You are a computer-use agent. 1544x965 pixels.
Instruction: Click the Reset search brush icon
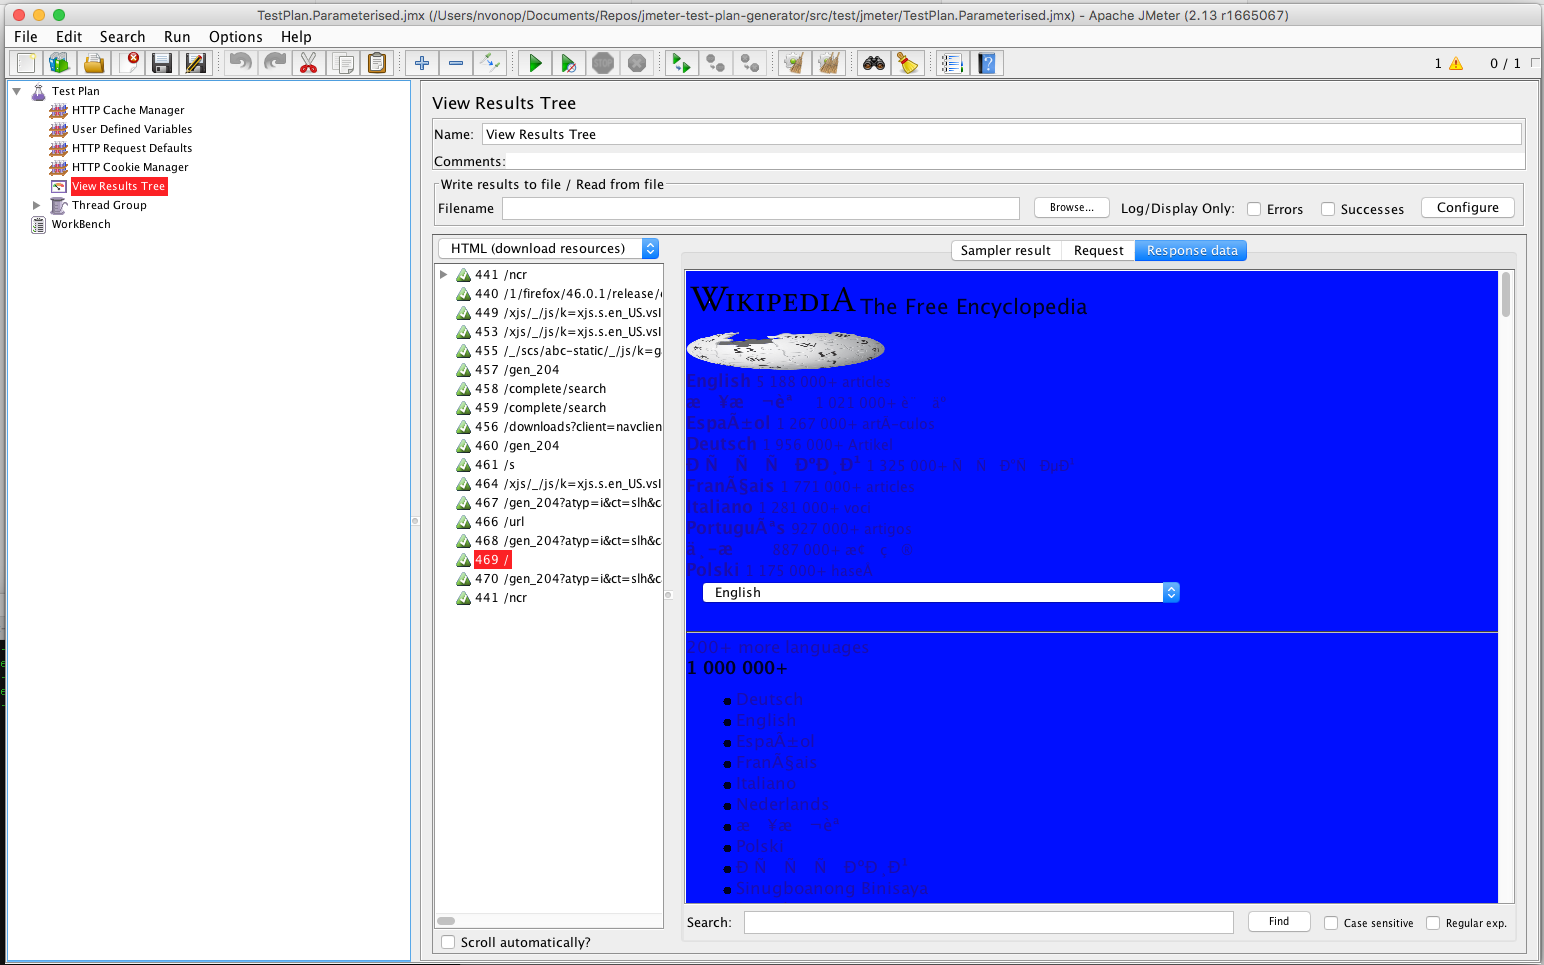[908, 63]
